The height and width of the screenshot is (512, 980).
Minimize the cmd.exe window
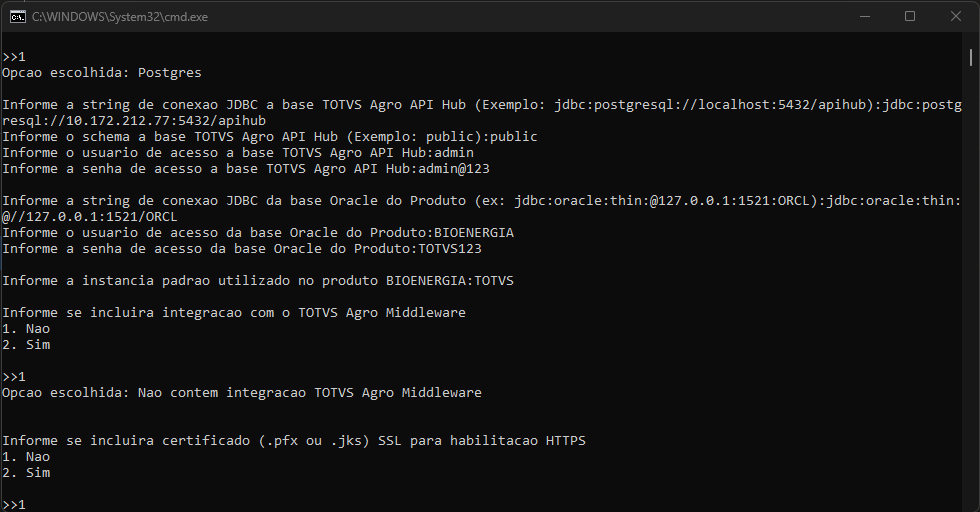coord(864,16)
